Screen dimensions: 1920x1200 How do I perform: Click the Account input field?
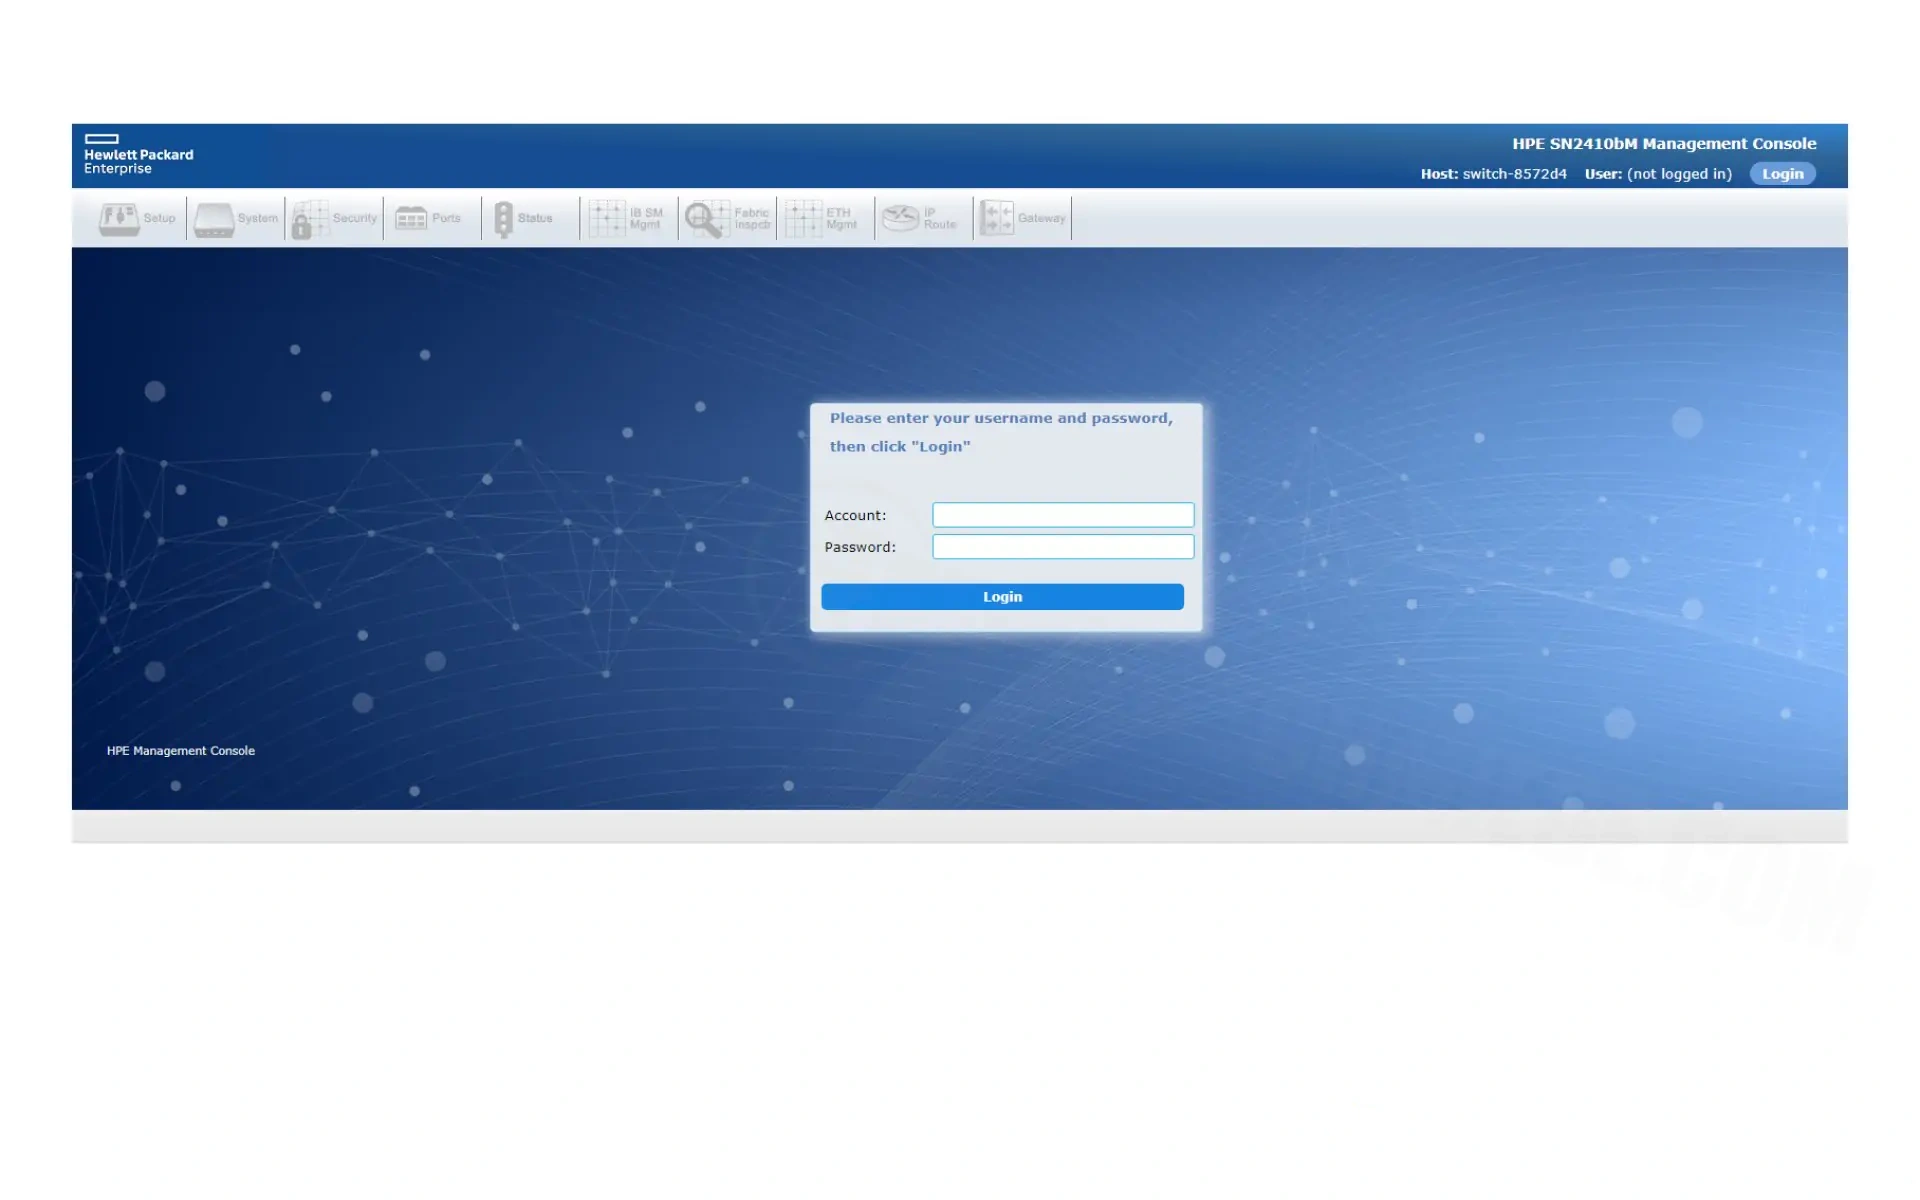[x=1062, y=515]
